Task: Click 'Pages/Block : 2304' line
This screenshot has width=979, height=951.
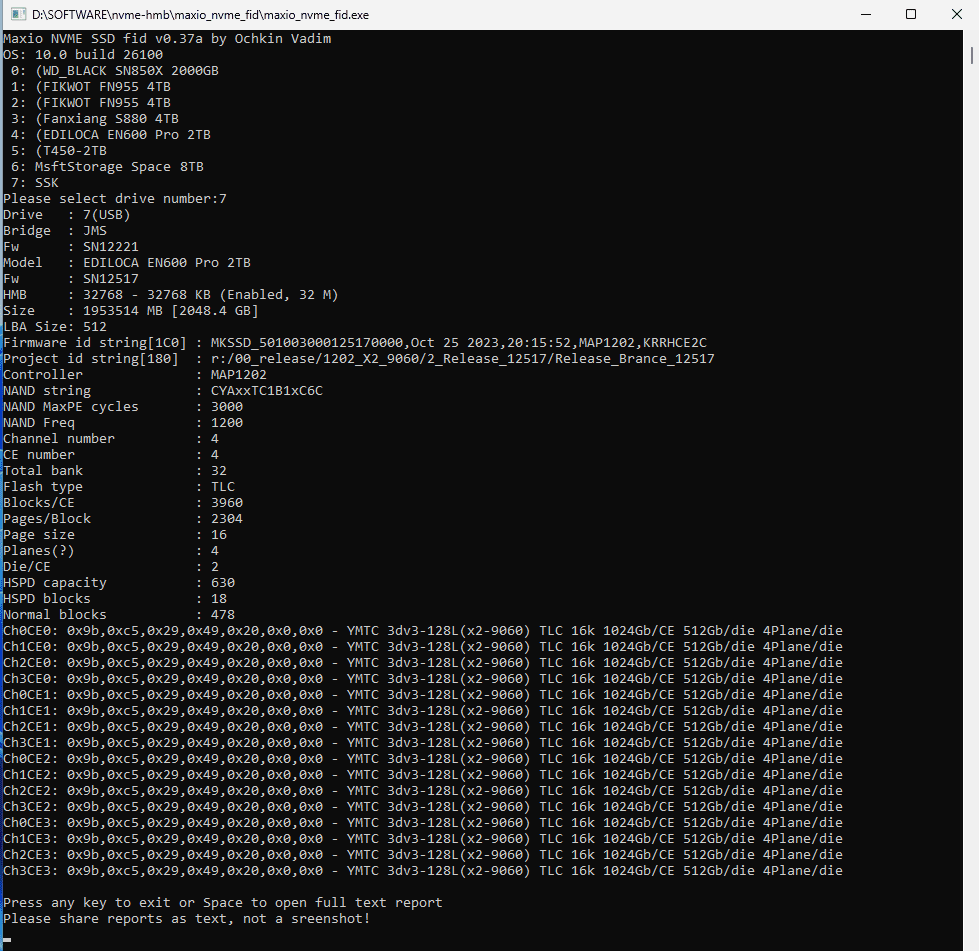Action: (x=123, y=518)
